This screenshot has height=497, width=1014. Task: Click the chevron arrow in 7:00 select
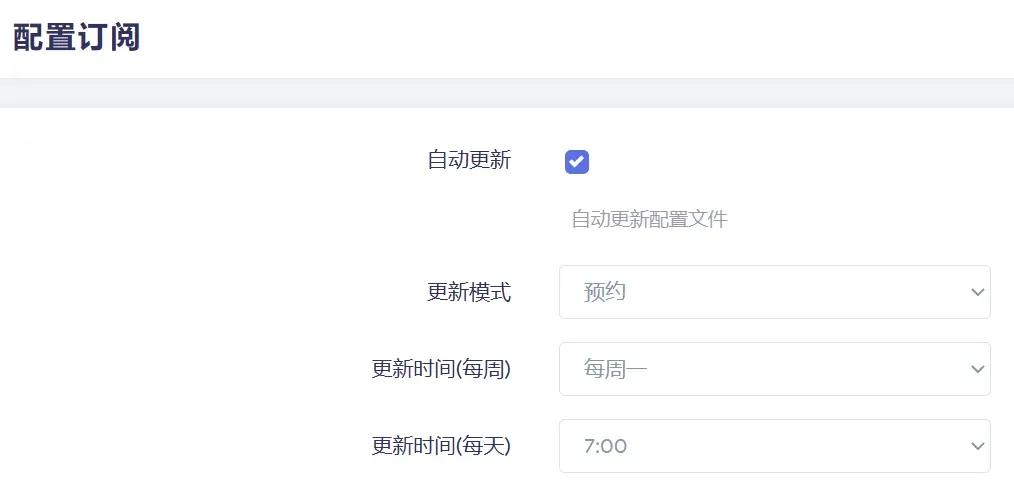click(x=977, y=446)
